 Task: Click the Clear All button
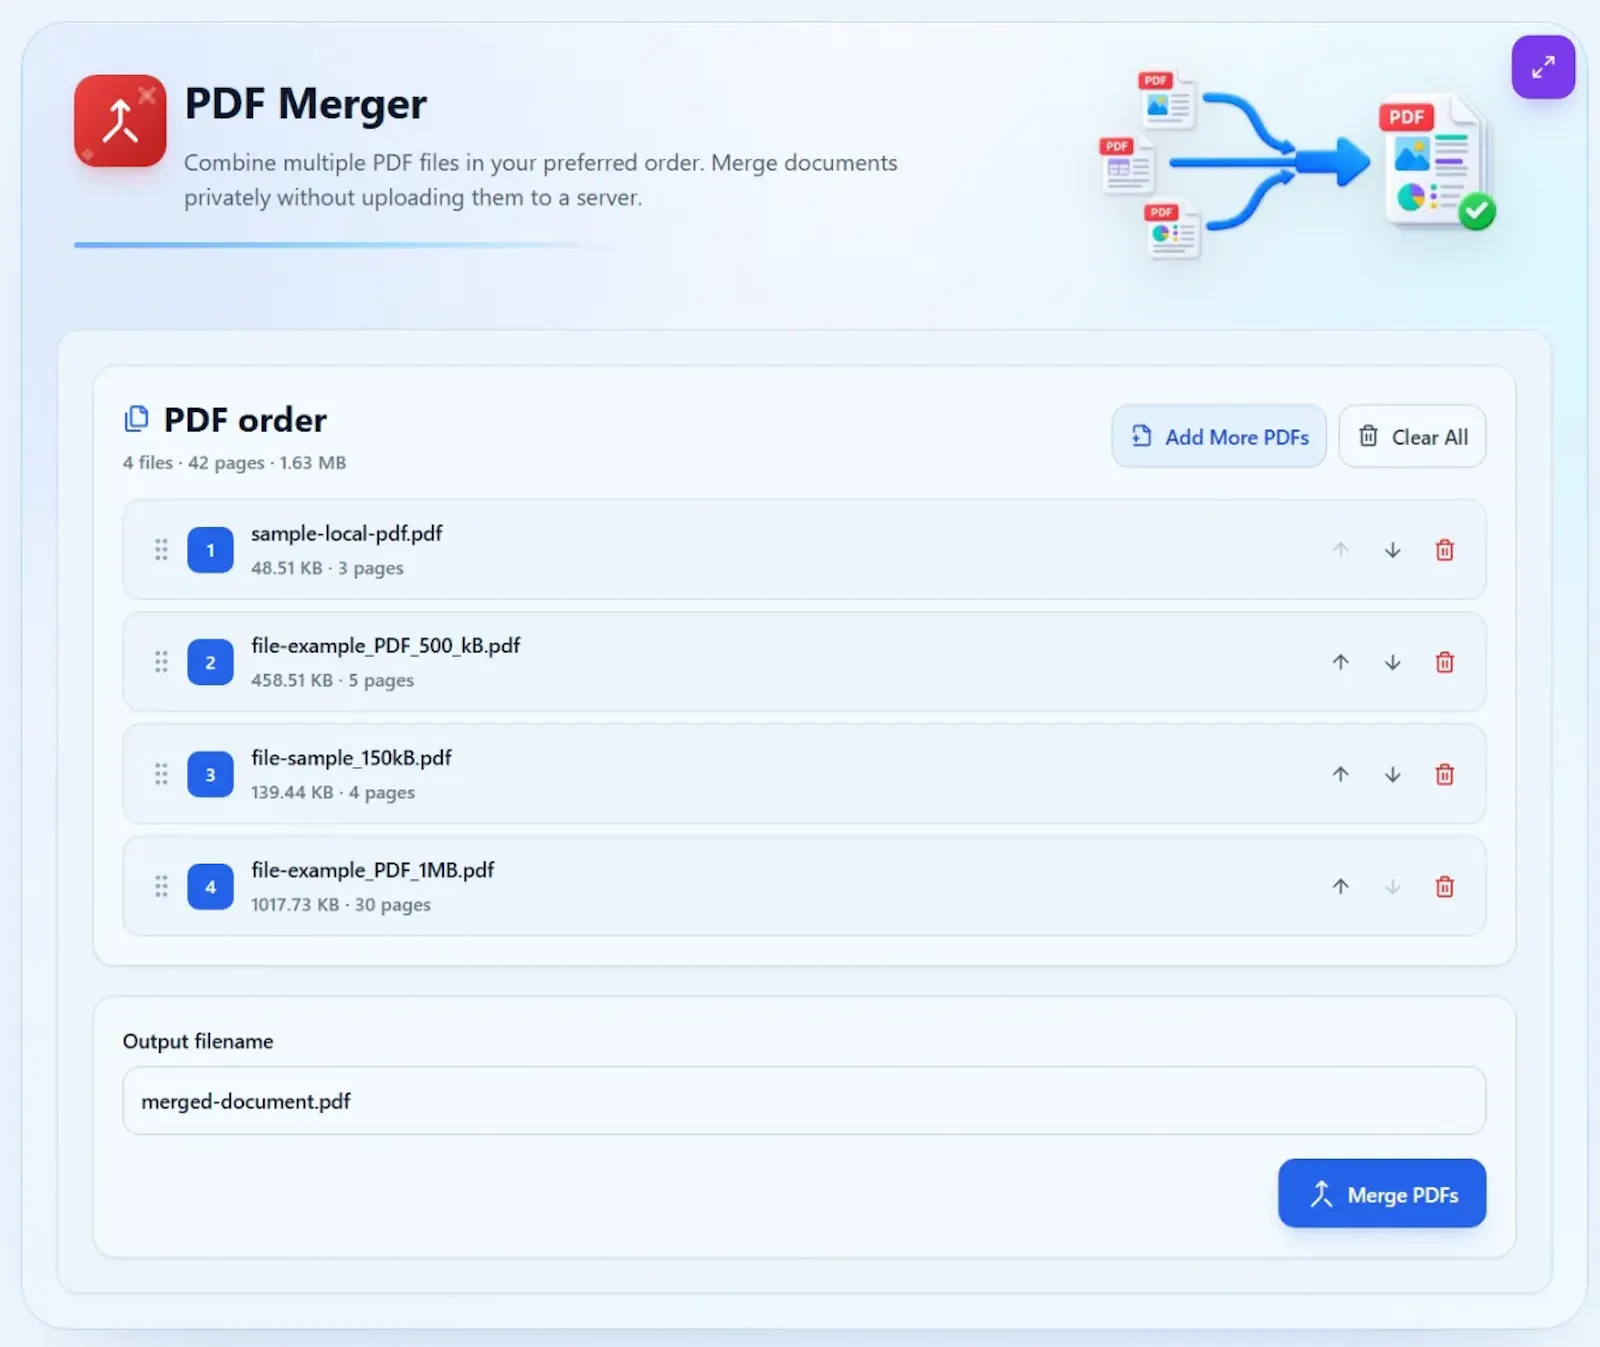tap(1412, 436)
